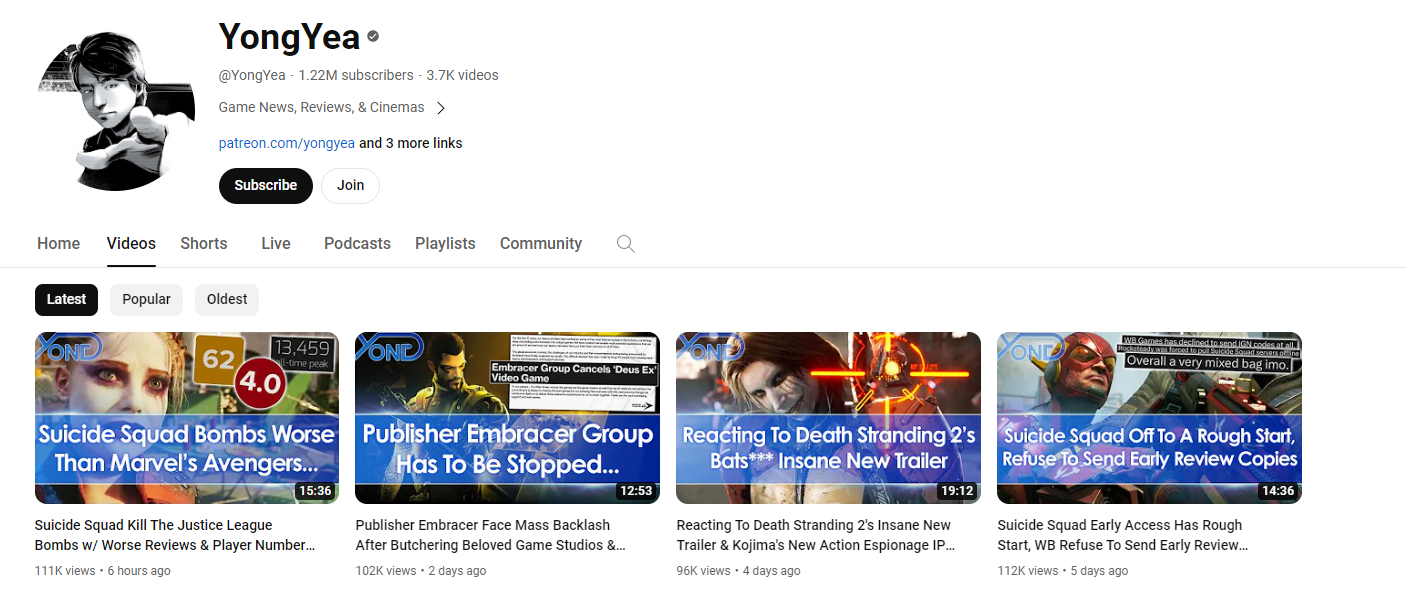1406x607 pixels.
Task: Open title 'Publisher Embracer Face Mass Backlash'
Action: coord(491,535)
